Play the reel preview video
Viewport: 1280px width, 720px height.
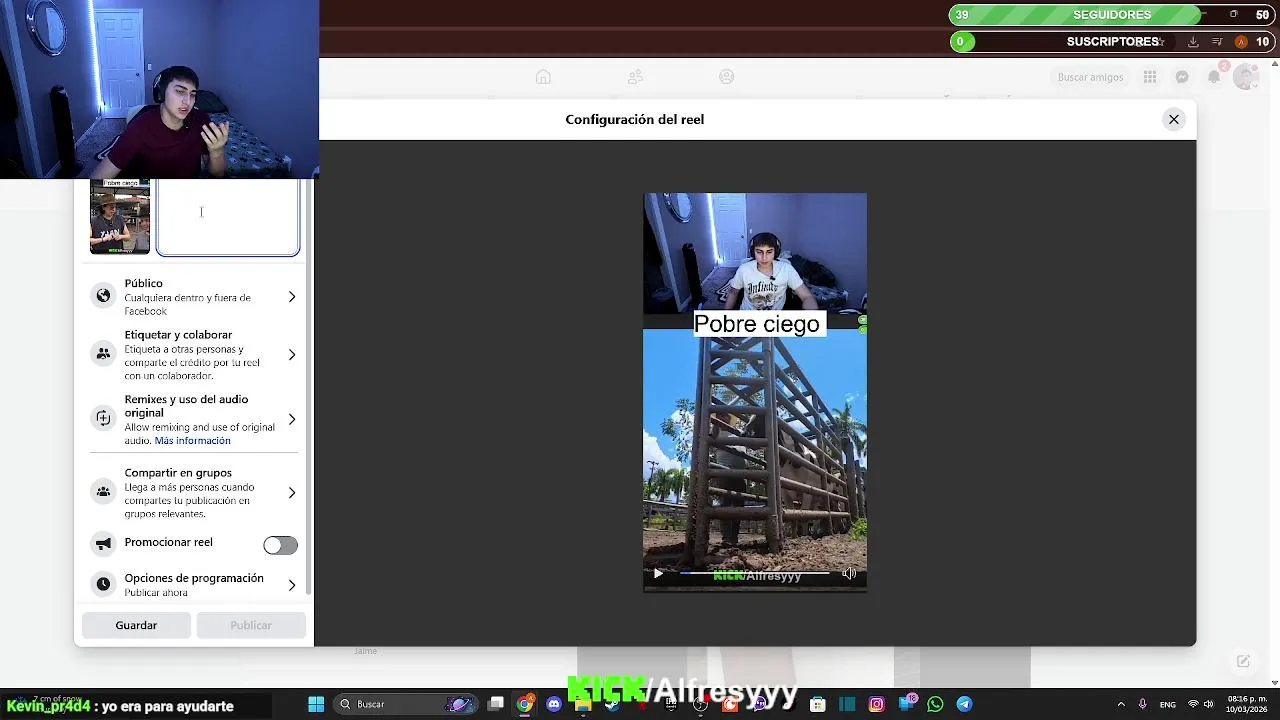point(658,574)
